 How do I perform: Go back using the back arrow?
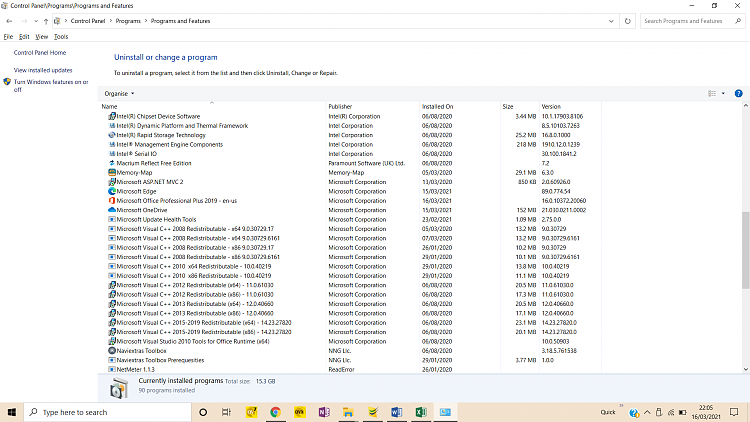(9, 21)
